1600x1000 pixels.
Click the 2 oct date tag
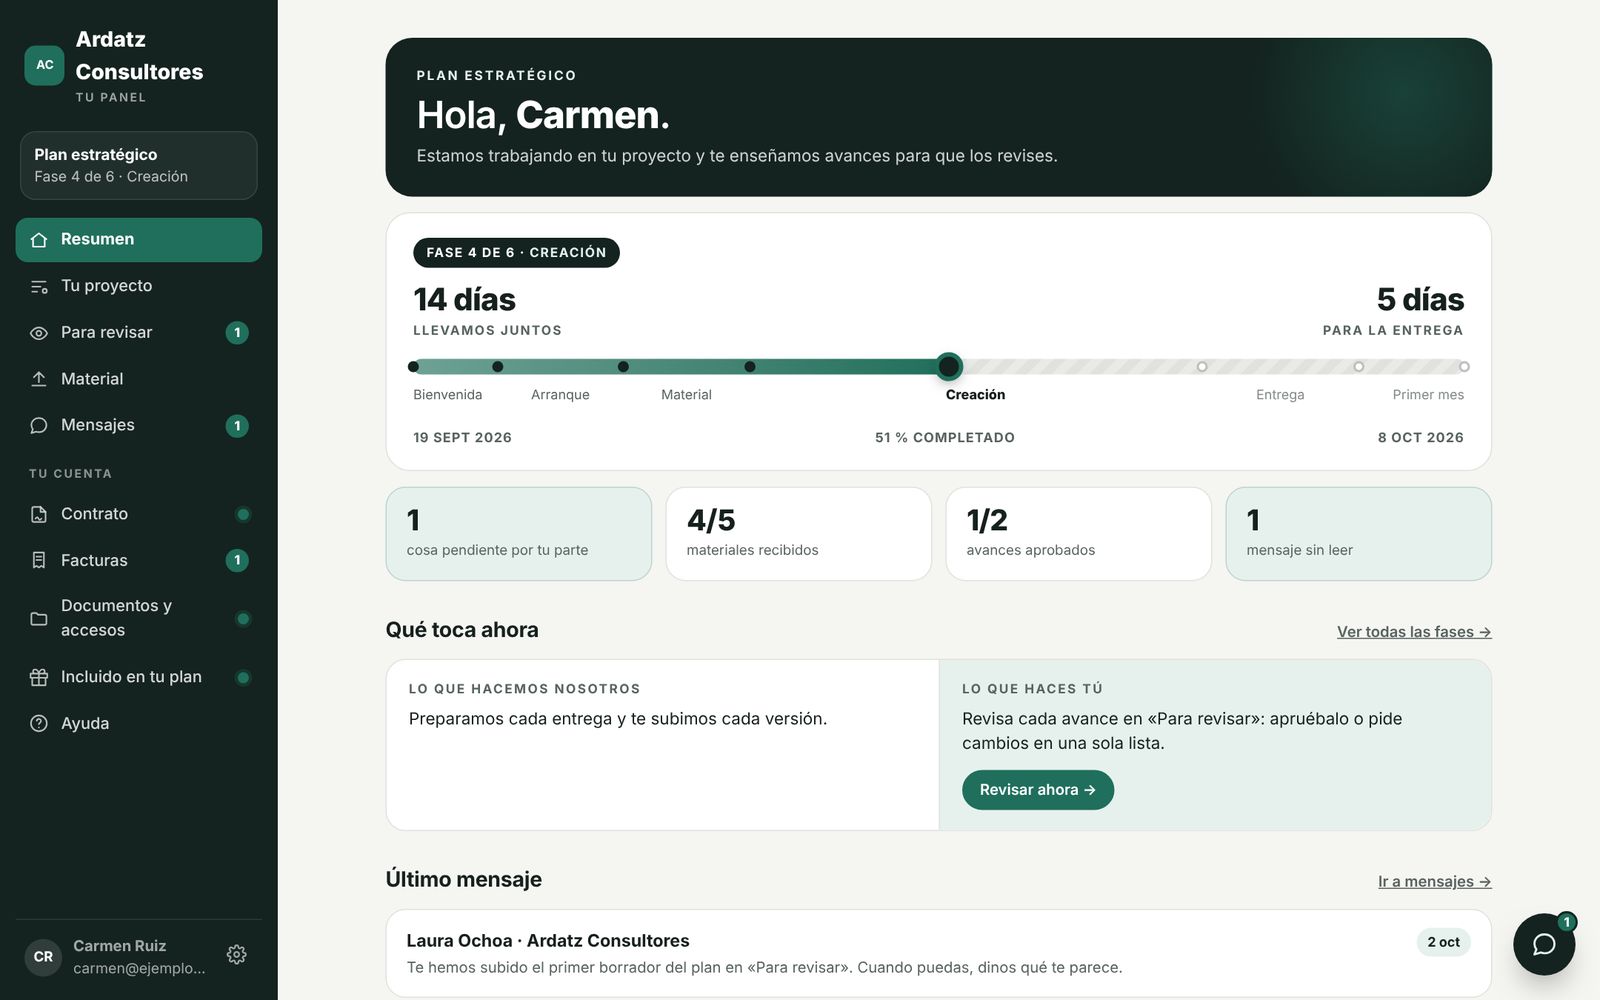1443,942
